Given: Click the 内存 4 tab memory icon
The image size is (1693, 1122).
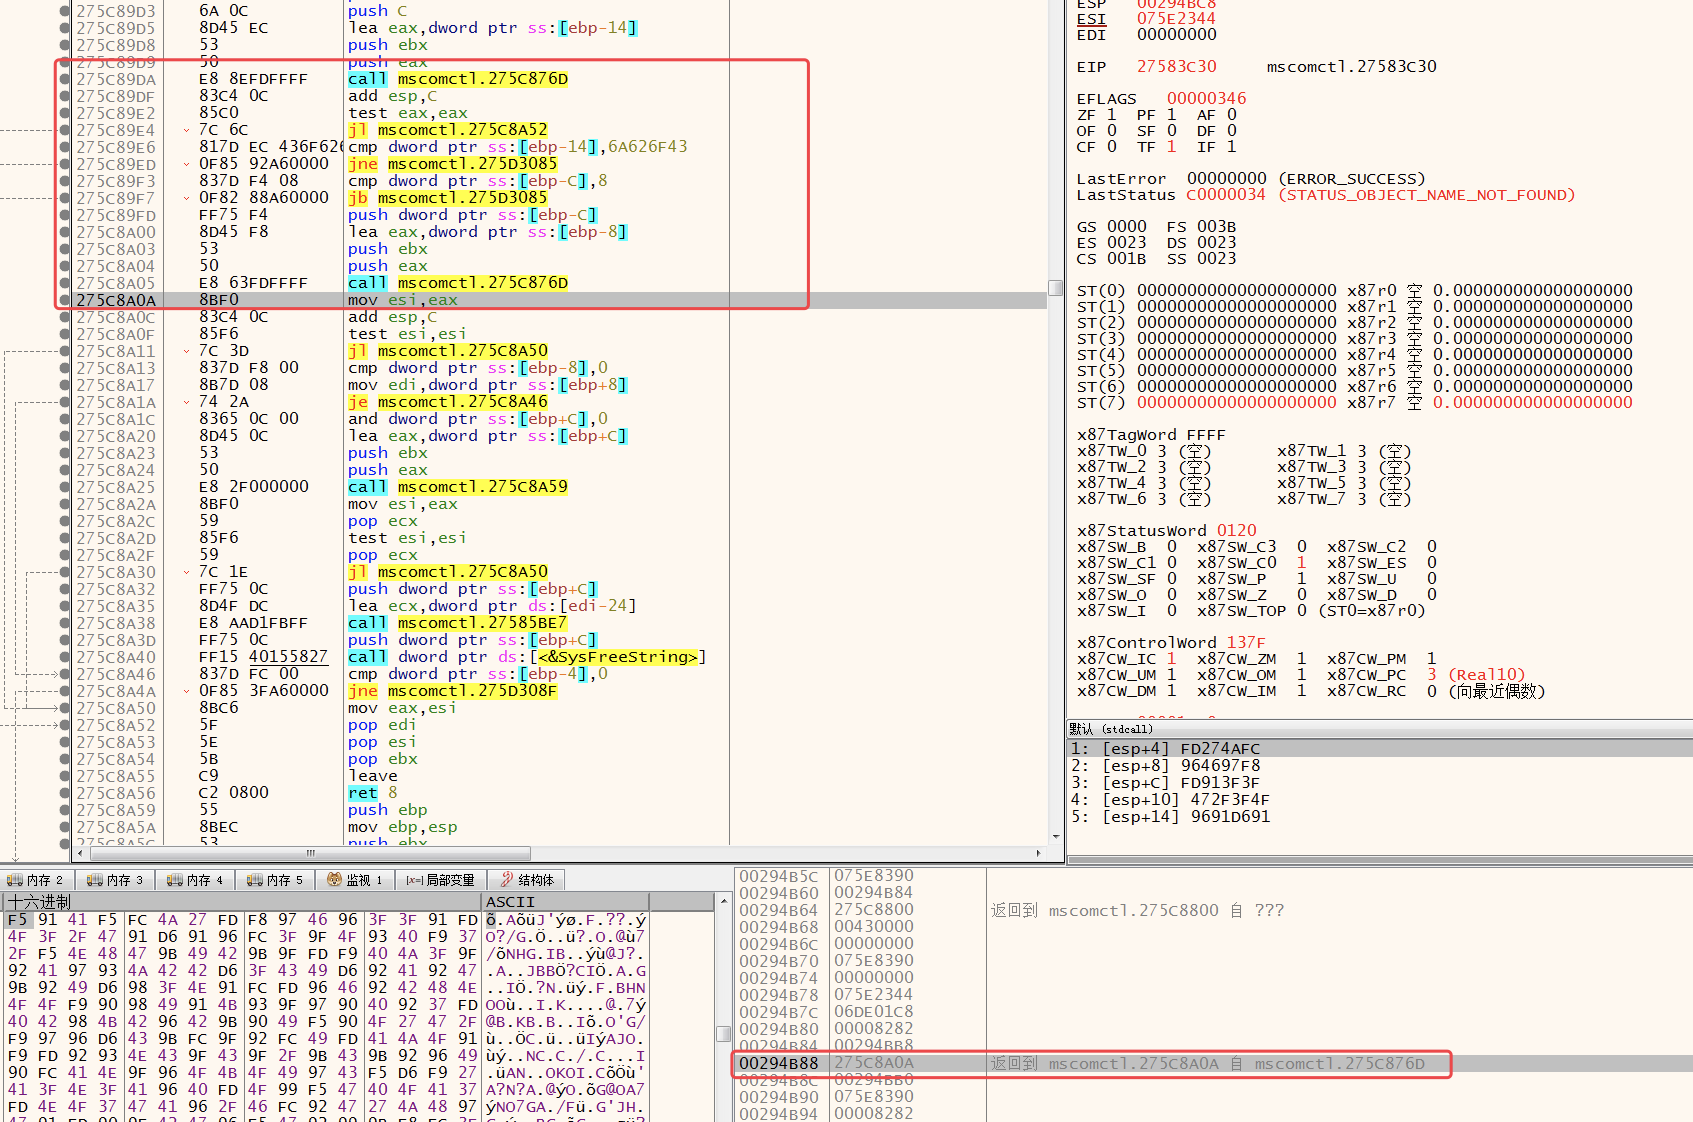Looking at the screenshot, I should tap(175, 880).
